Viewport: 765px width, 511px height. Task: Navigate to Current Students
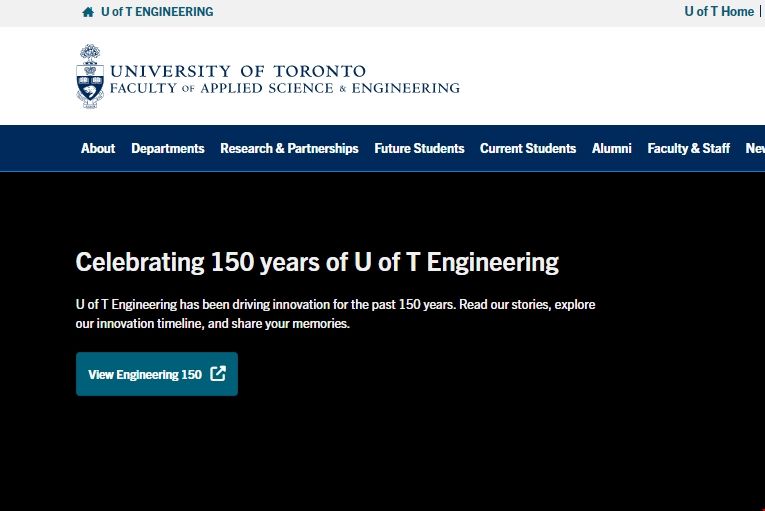click(528, 148)
